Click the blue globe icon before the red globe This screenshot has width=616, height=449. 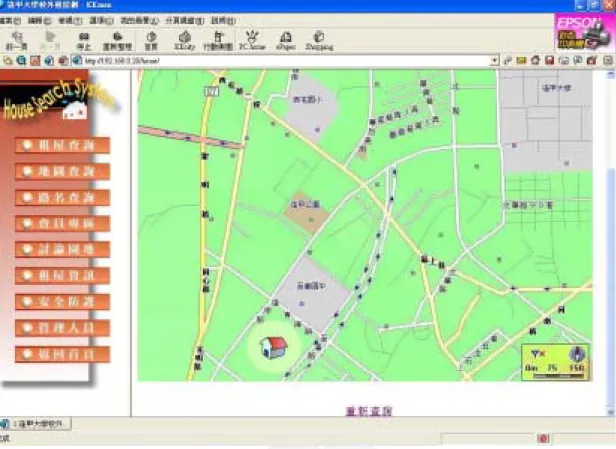pos(49,61)
